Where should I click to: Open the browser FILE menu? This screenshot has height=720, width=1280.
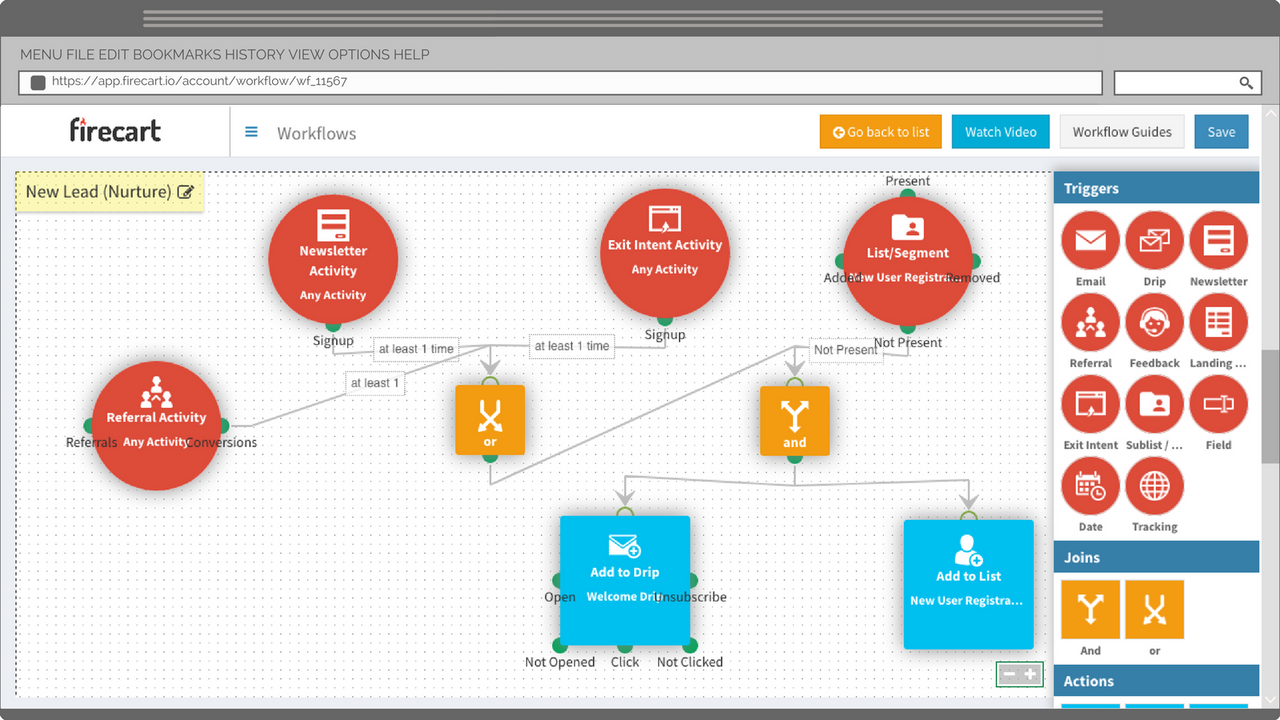pos(81,55)
